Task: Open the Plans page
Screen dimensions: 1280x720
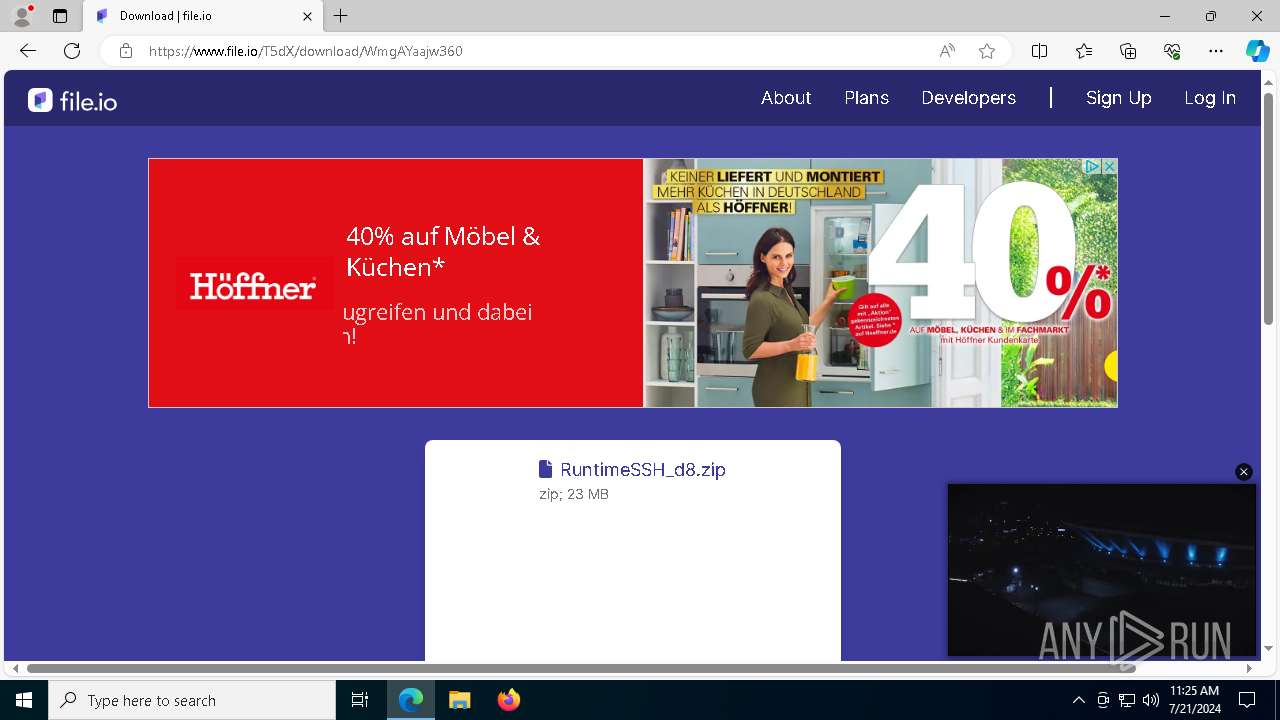Action: click(866, 98)
